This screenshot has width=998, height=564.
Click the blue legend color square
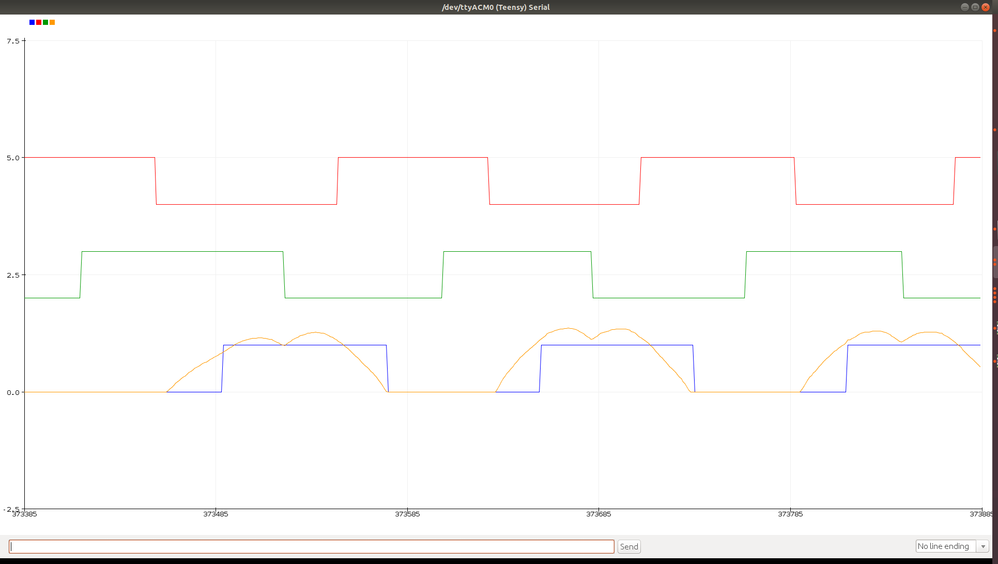point(32,22)
